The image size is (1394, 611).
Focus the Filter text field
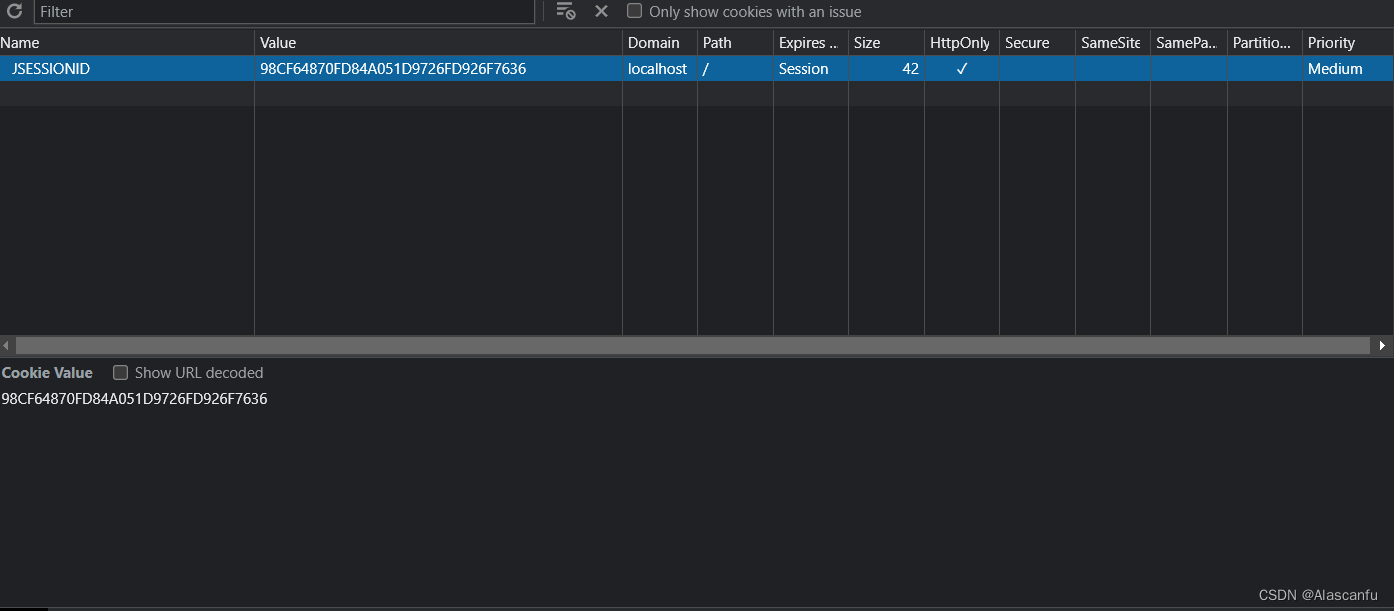284,11
